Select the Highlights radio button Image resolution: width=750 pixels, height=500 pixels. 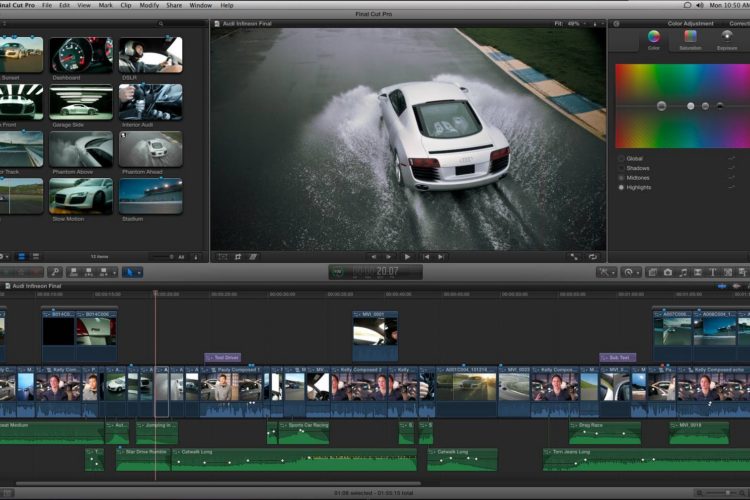point(621,187)
